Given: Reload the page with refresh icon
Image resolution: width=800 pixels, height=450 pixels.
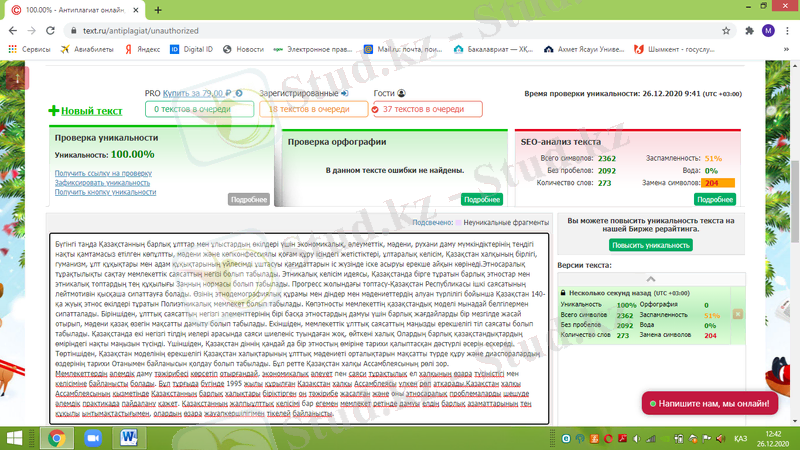Looking at the screenshot, I should tap(50, 31).
